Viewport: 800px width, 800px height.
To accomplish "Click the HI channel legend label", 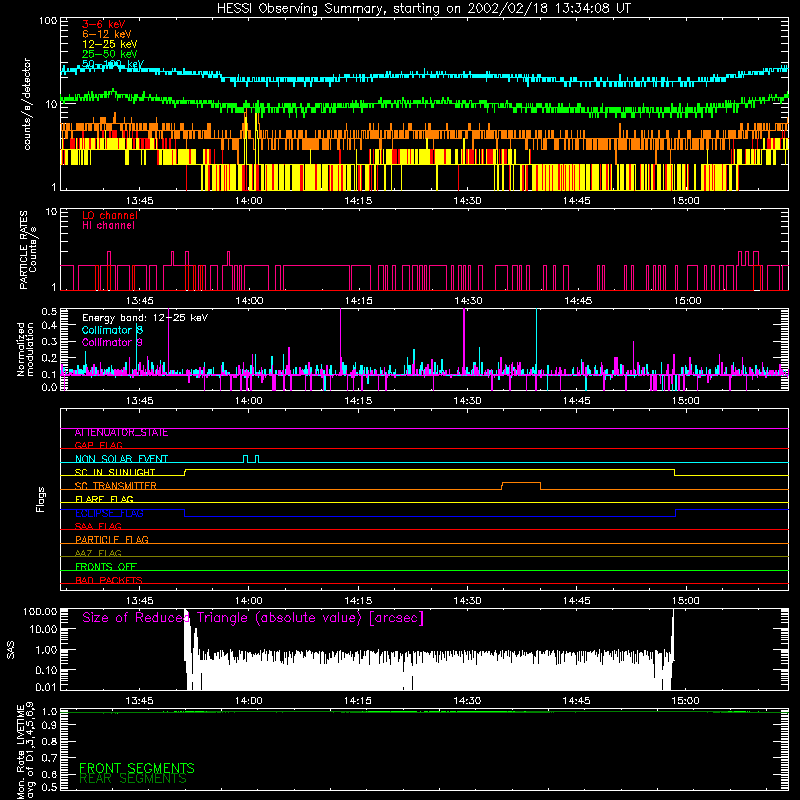I will coord(108,225).
